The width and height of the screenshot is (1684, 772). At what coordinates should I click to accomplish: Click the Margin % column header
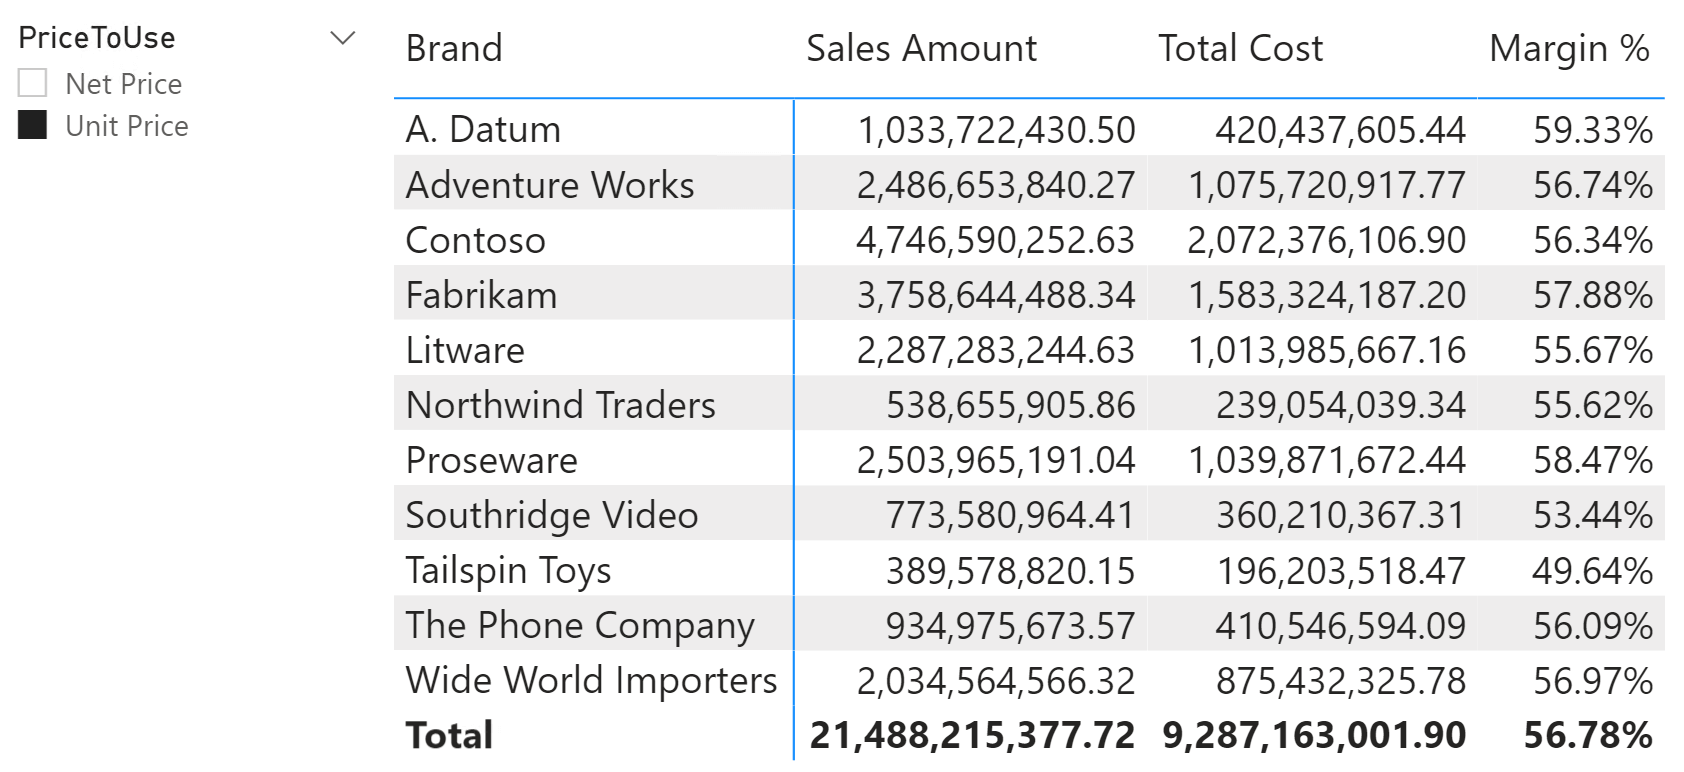click(x=1568, y=48)
